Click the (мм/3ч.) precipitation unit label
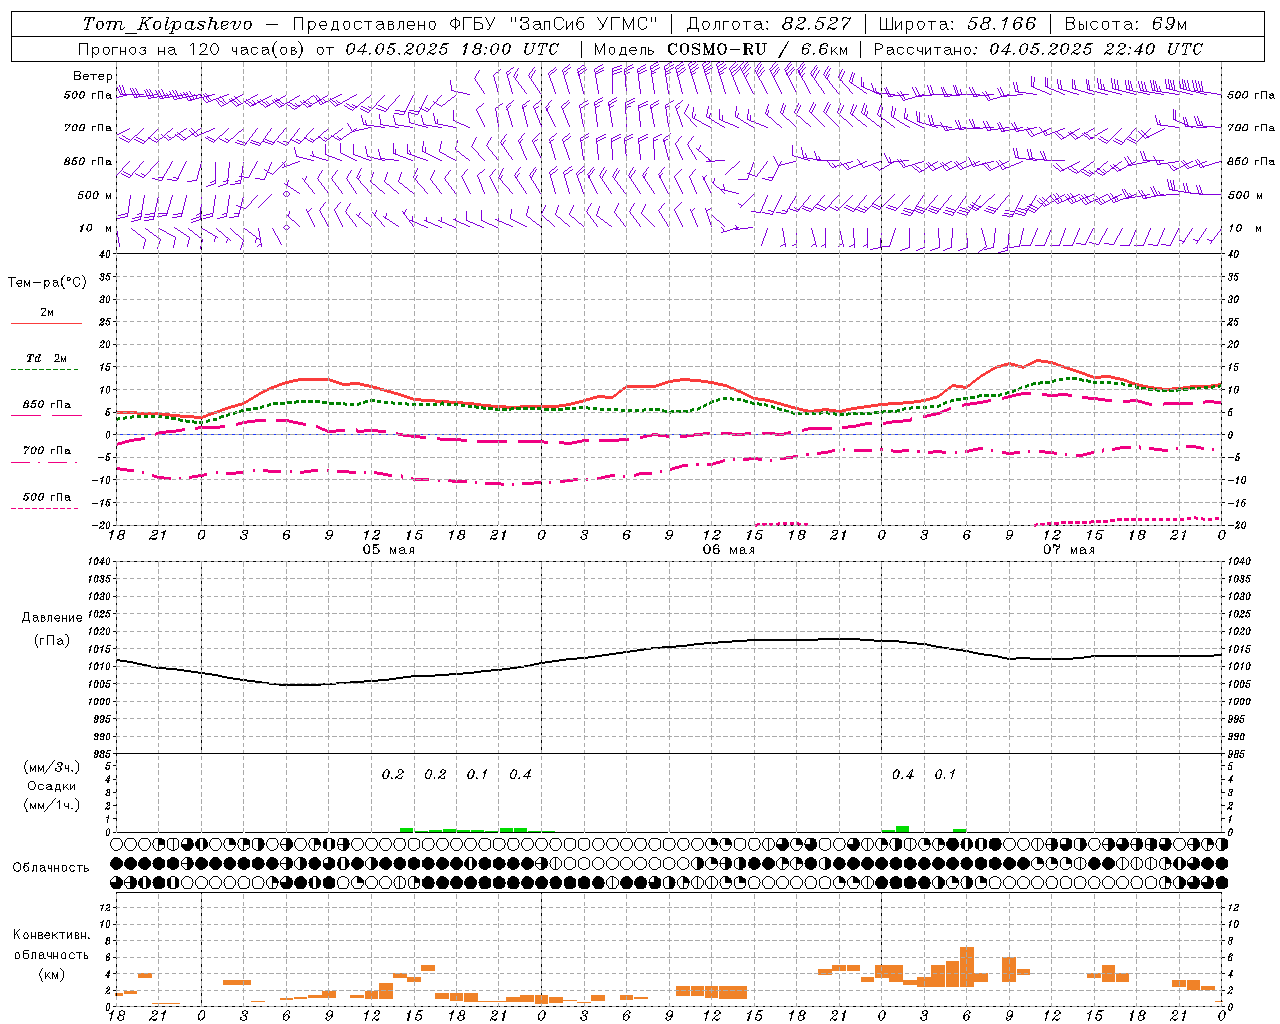The width and height of the screenshot is (1280, 1024). [x=52, y=767]
